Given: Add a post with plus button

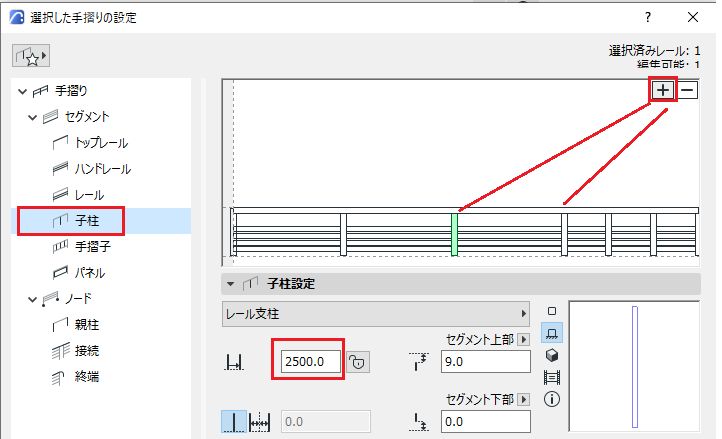Looking at the screenshot, I should click(x=663, y=90).
